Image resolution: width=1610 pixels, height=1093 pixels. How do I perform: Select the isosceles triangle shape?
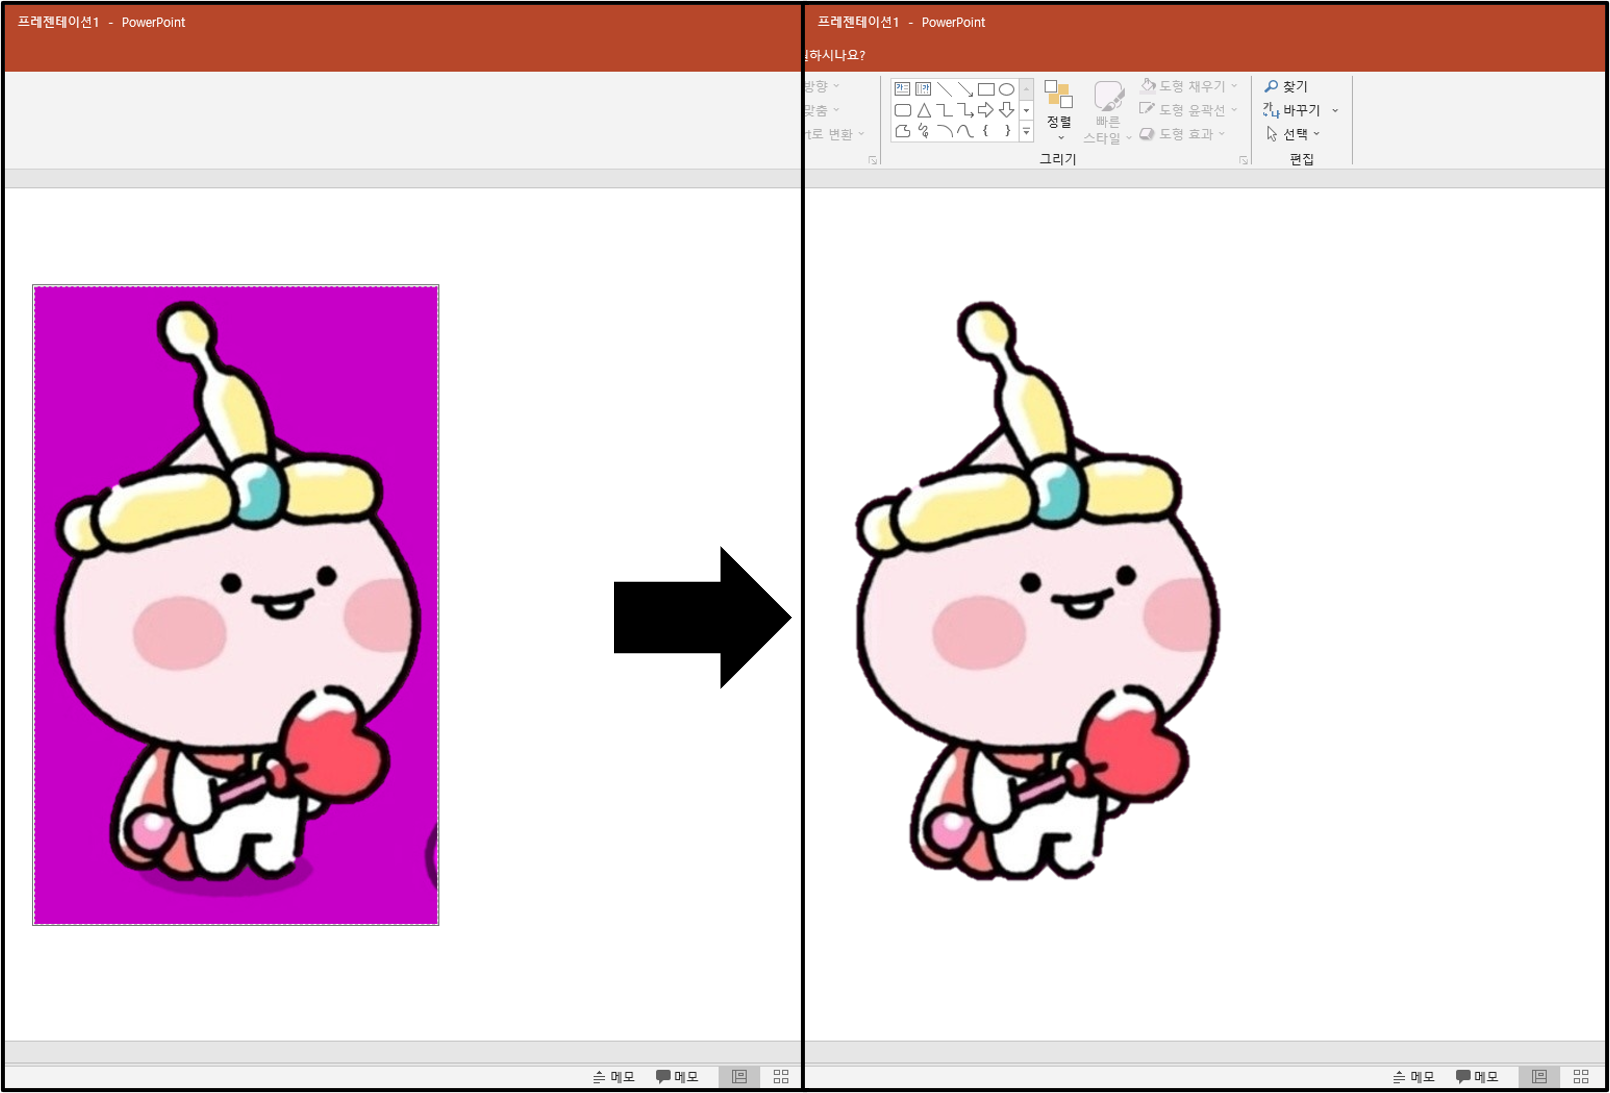point(923,110)
